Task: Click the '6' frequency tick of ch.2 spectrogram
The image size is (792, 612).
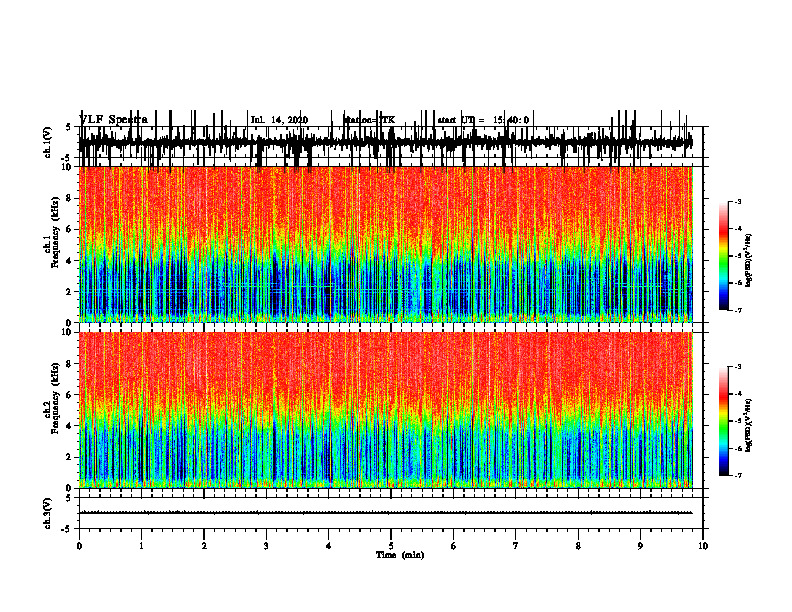Action: click(70, 395)
